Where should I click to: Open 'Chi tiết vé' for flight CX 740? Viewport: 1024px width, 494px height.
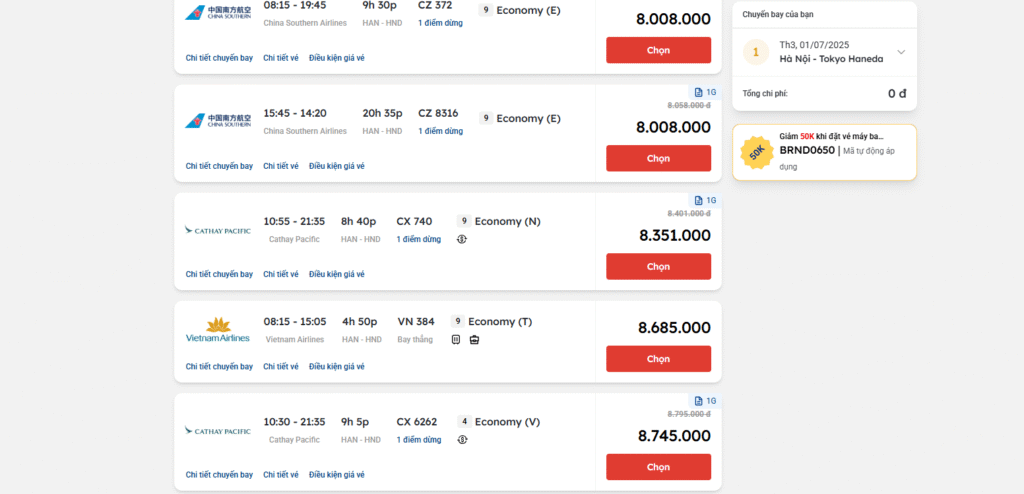coord(281,274)
